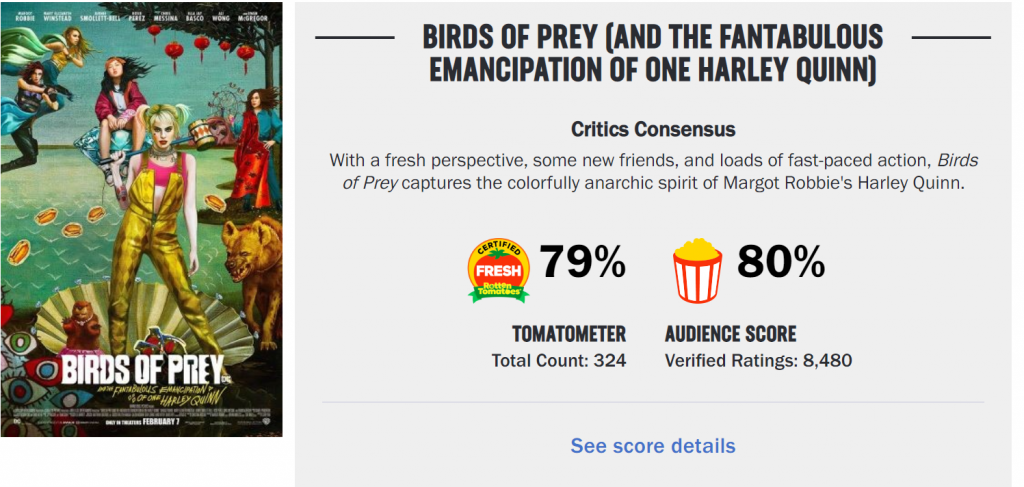Select the AUDIENCE SCORE label
Screen dimensions: 1024x487
point(730,334)
